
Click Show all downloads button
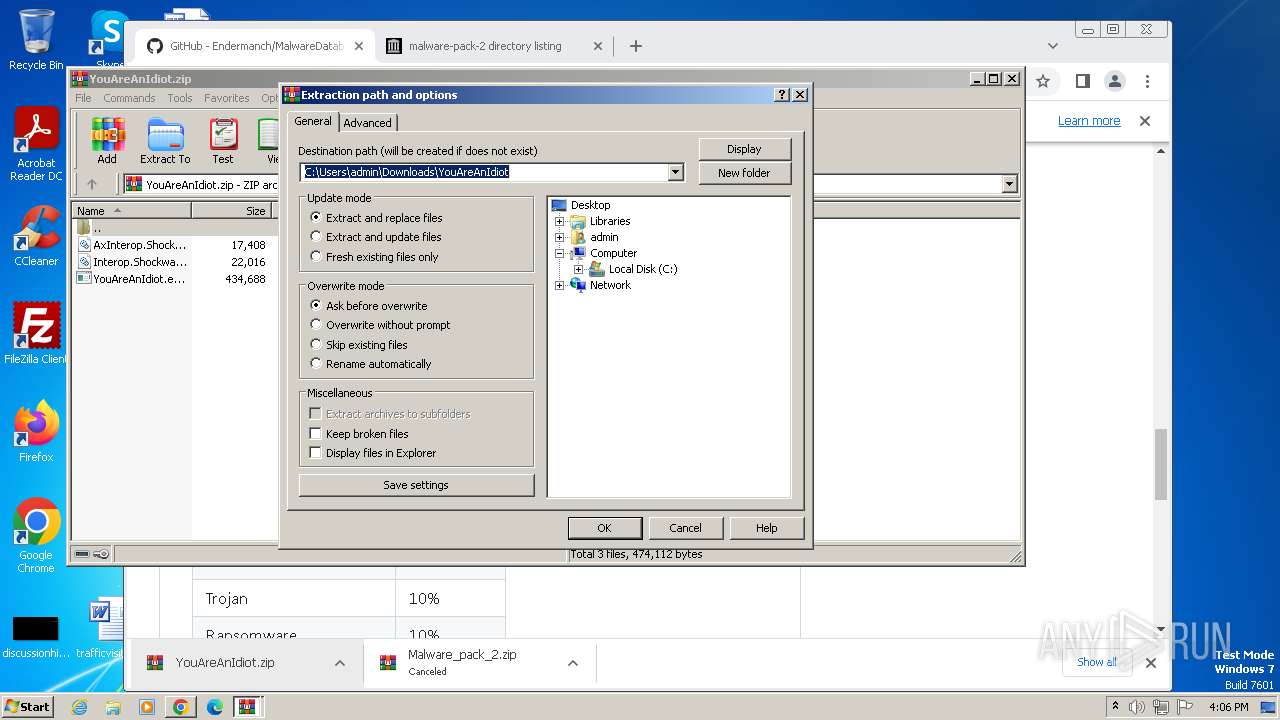tap(1097, 662)
